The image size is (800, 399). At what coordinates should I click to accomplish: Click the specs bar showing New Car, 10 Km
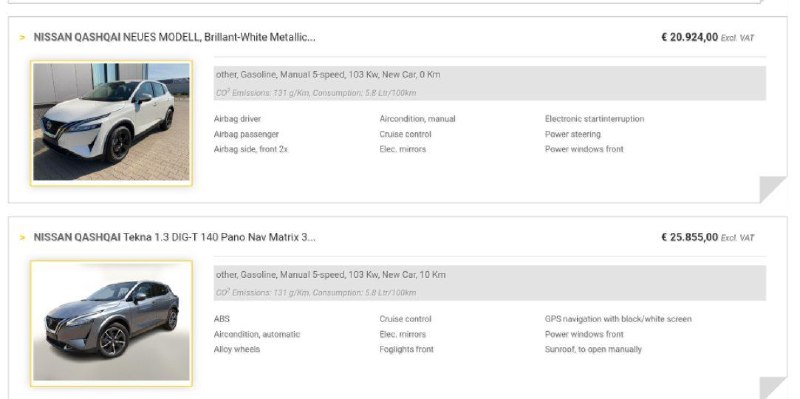[x=490, y=283]
